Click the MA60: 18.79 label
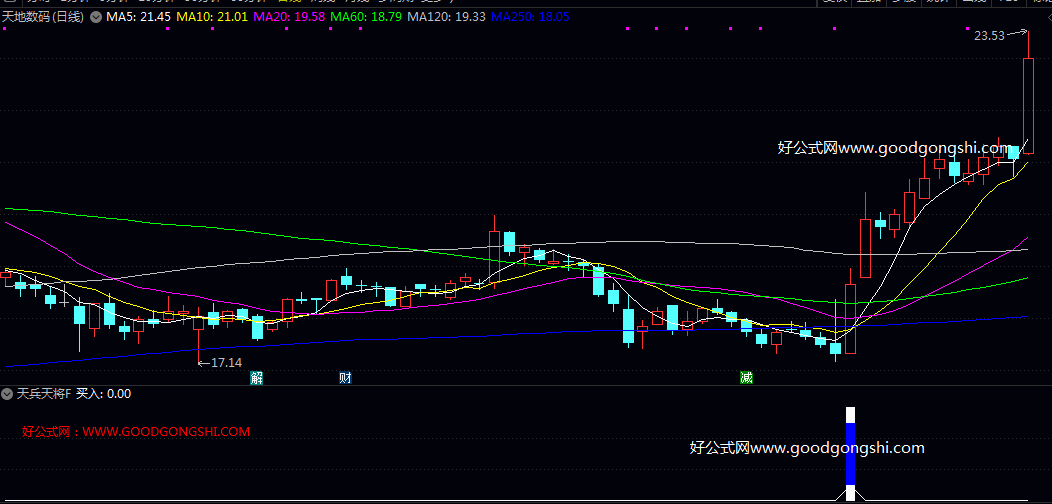This screenshot has width=1052, height=504. (367, 17)
